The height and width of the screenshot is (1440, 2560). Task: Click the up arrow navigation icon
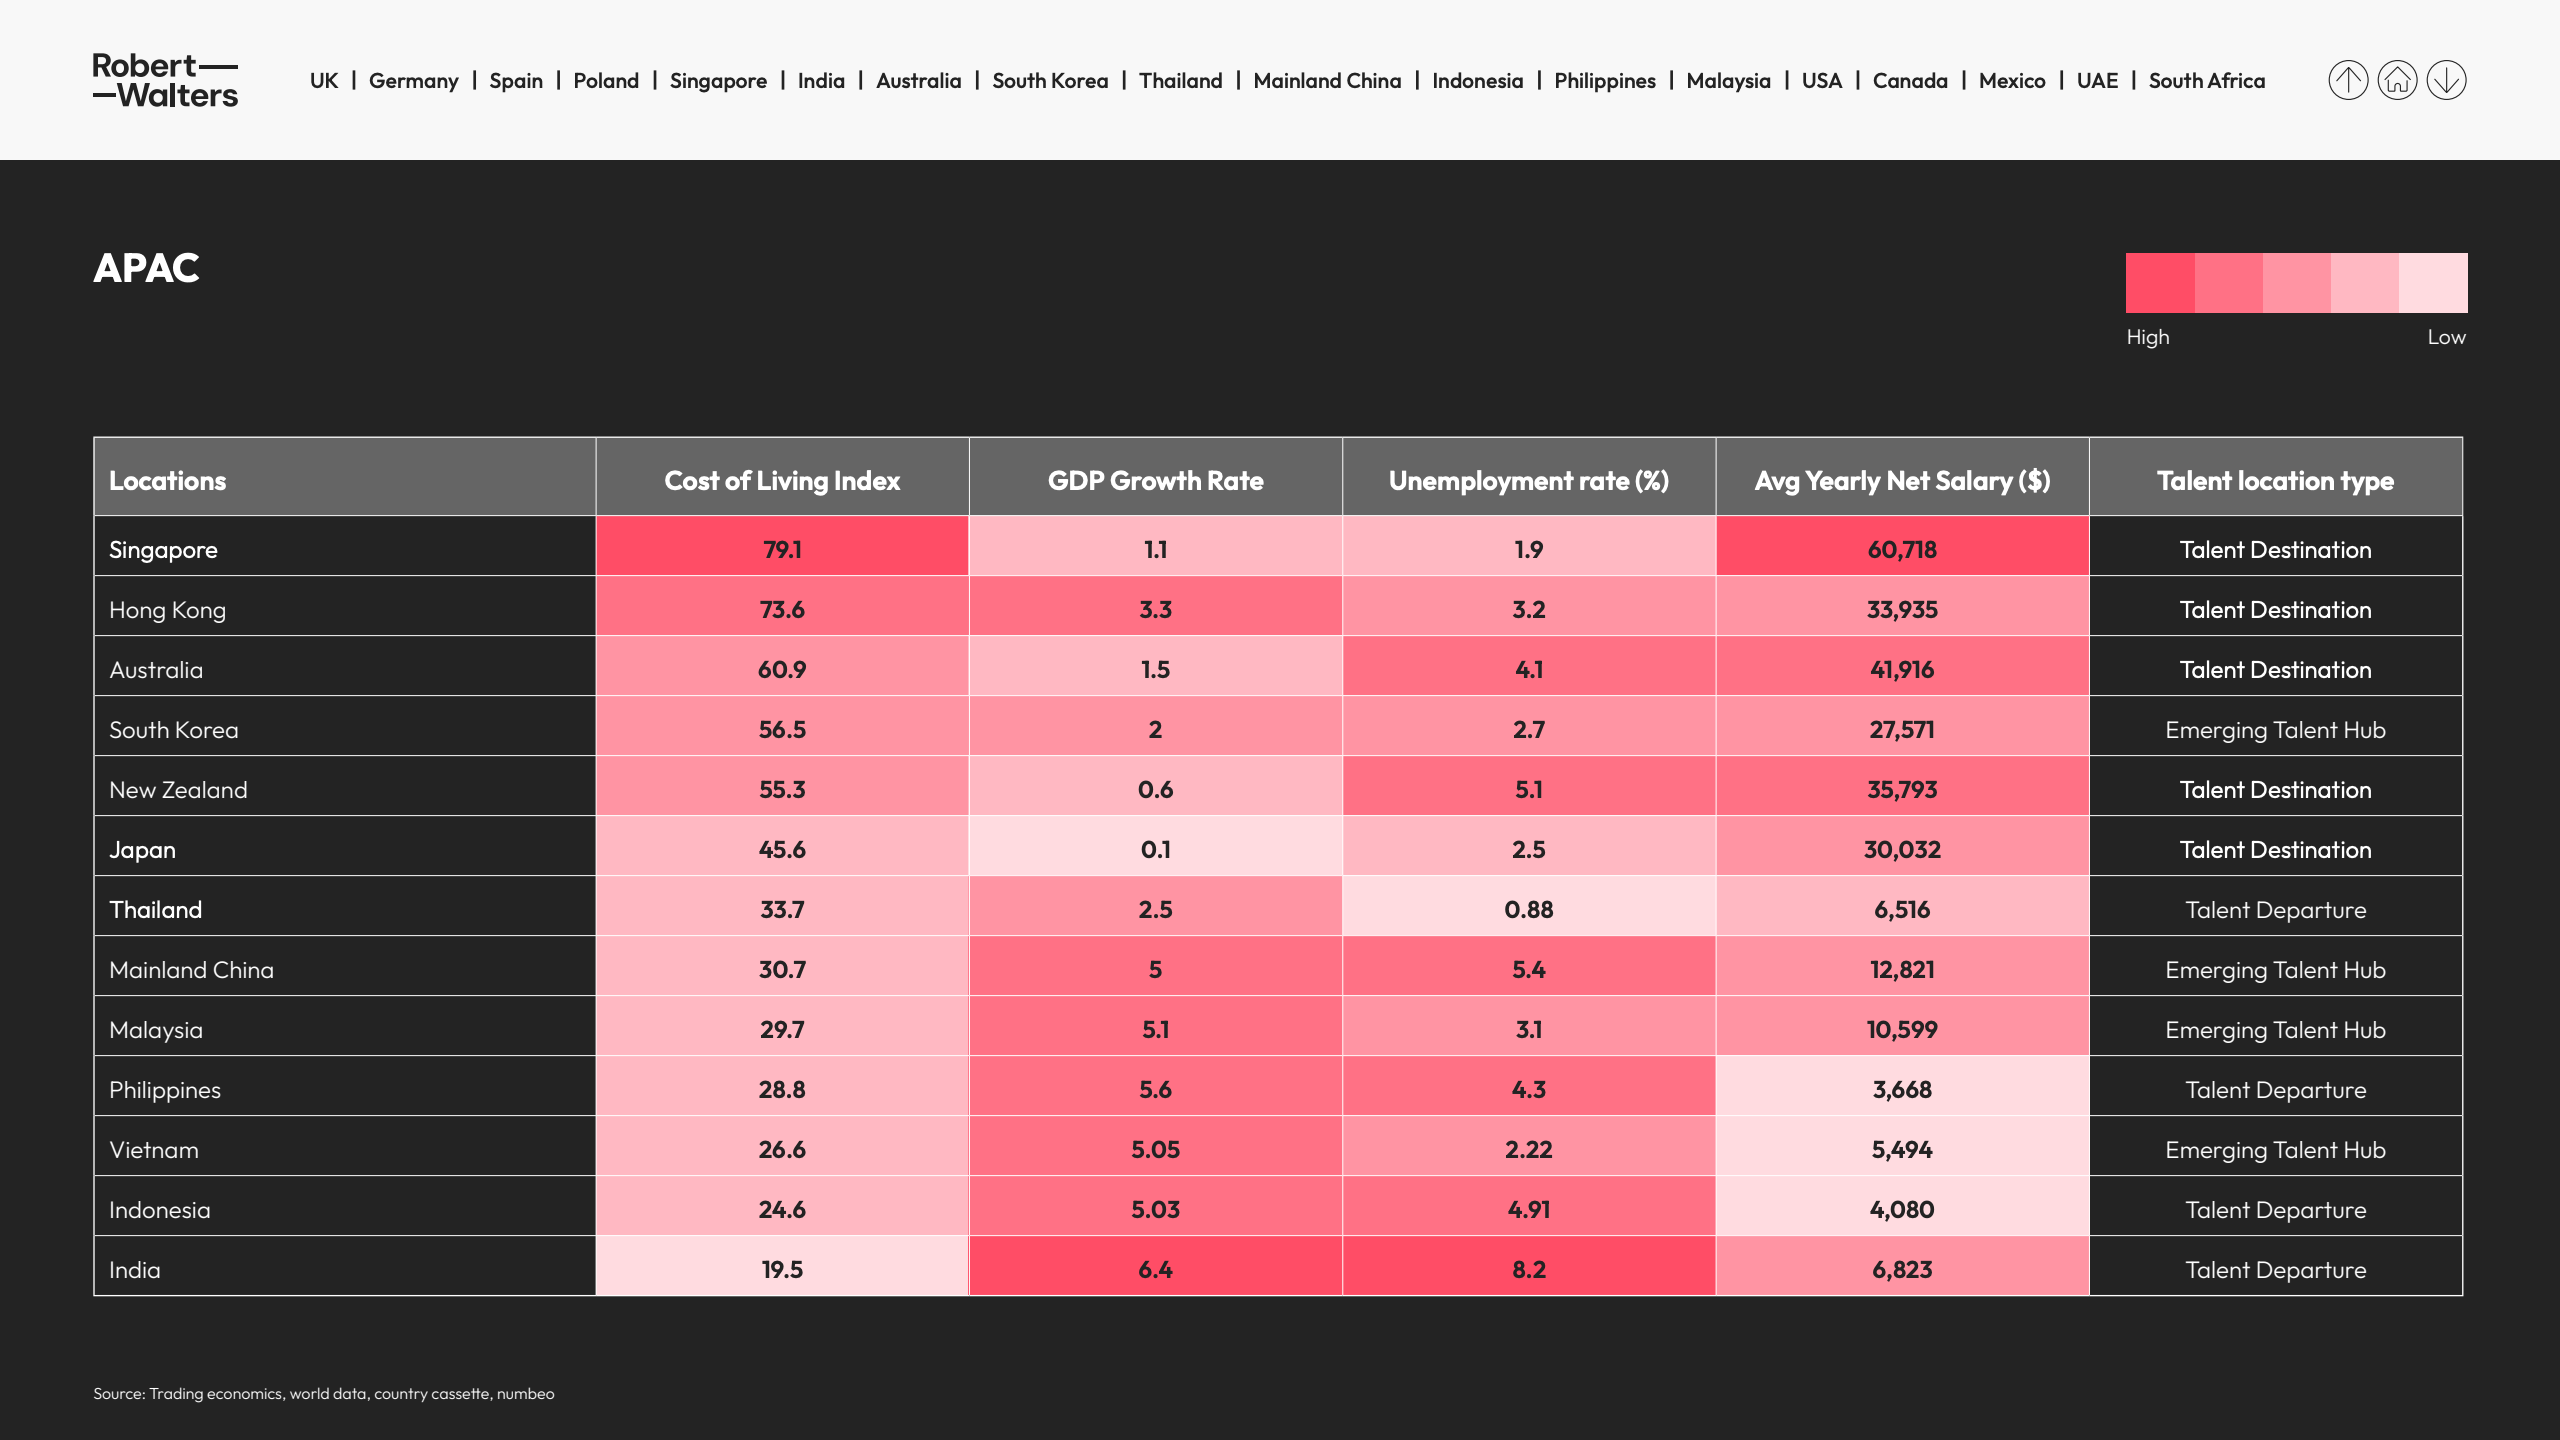click(2348, 80)
